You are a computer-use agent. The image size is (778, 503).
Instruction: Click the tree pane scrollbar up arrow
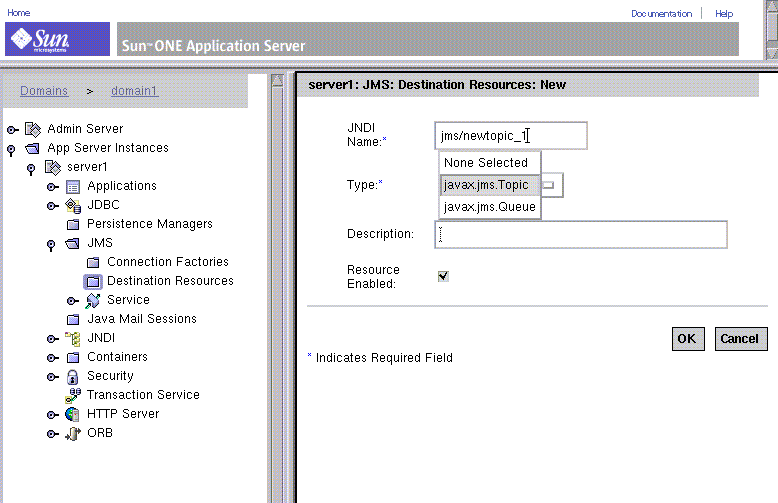(x=277, y=80)
